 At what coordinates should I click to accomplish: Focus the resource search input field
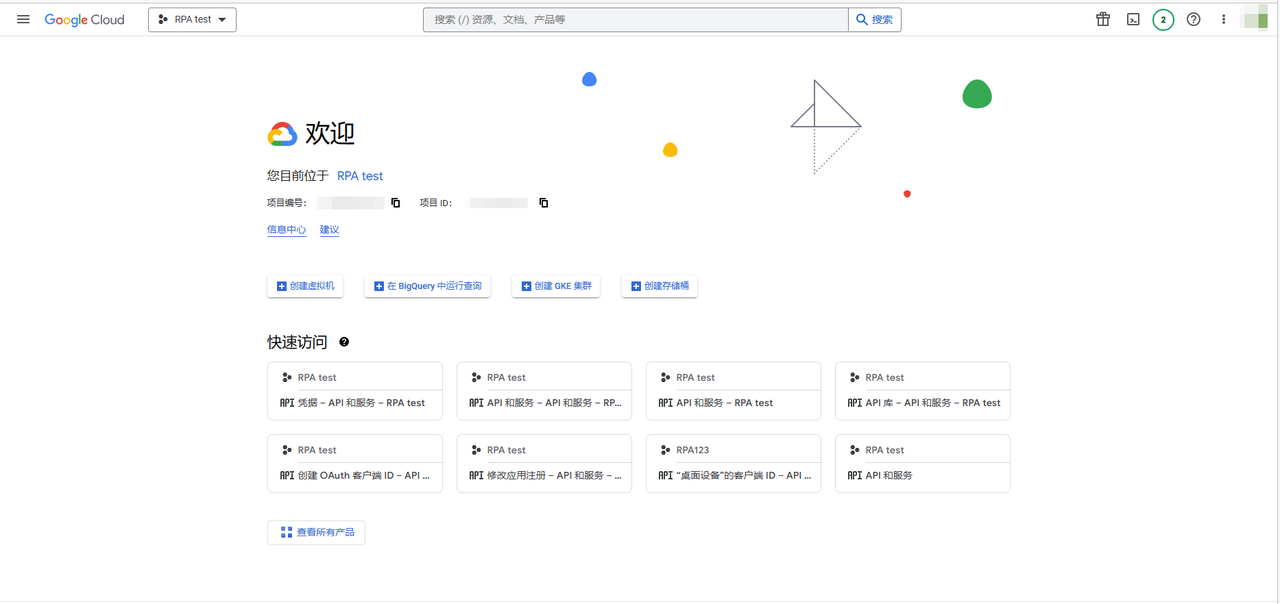coord(636,19)
